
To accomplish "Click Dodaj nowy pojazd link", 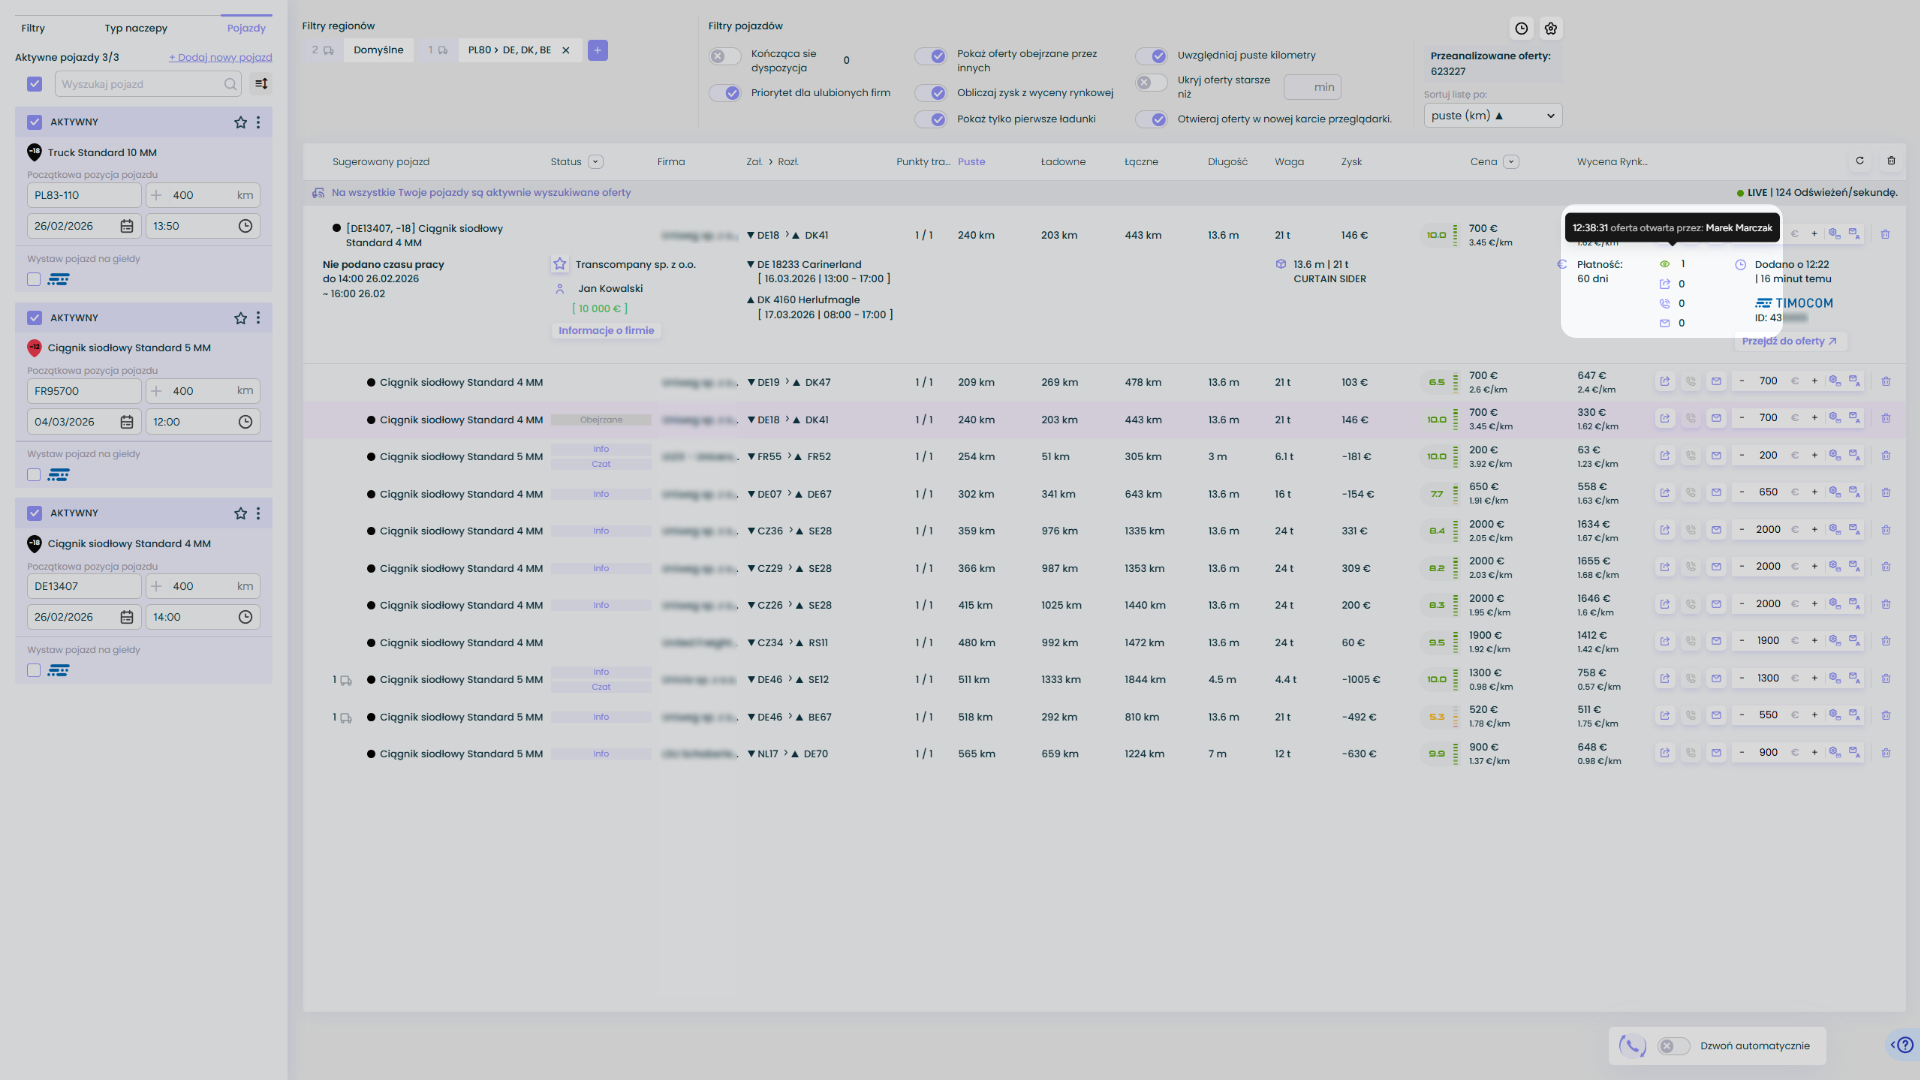I will [220, 57].
